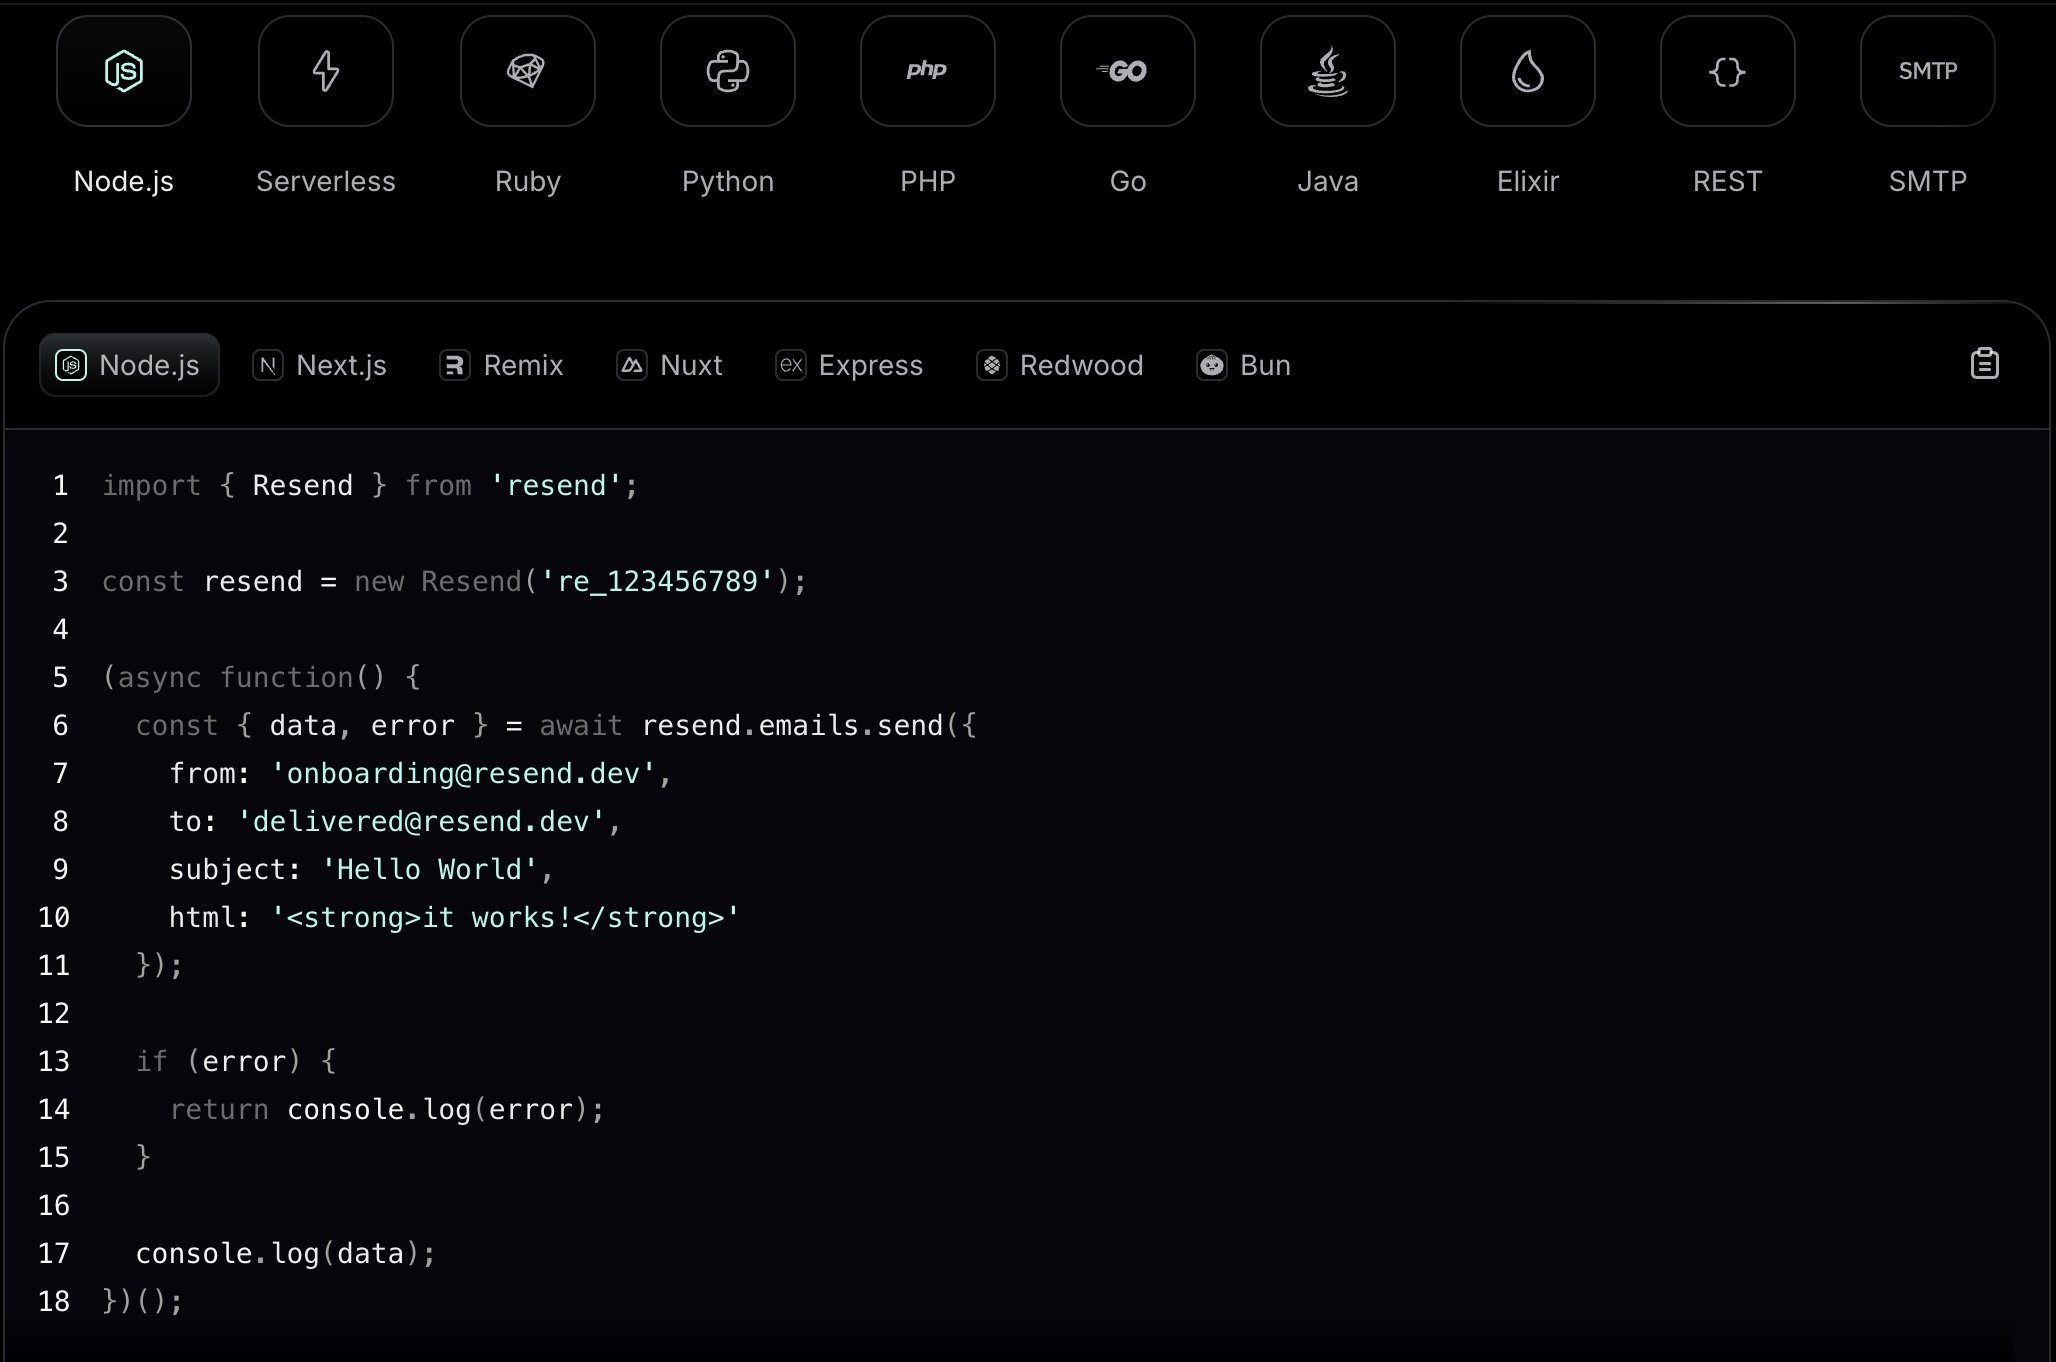Open the Remix framework tab

(502, 365)
